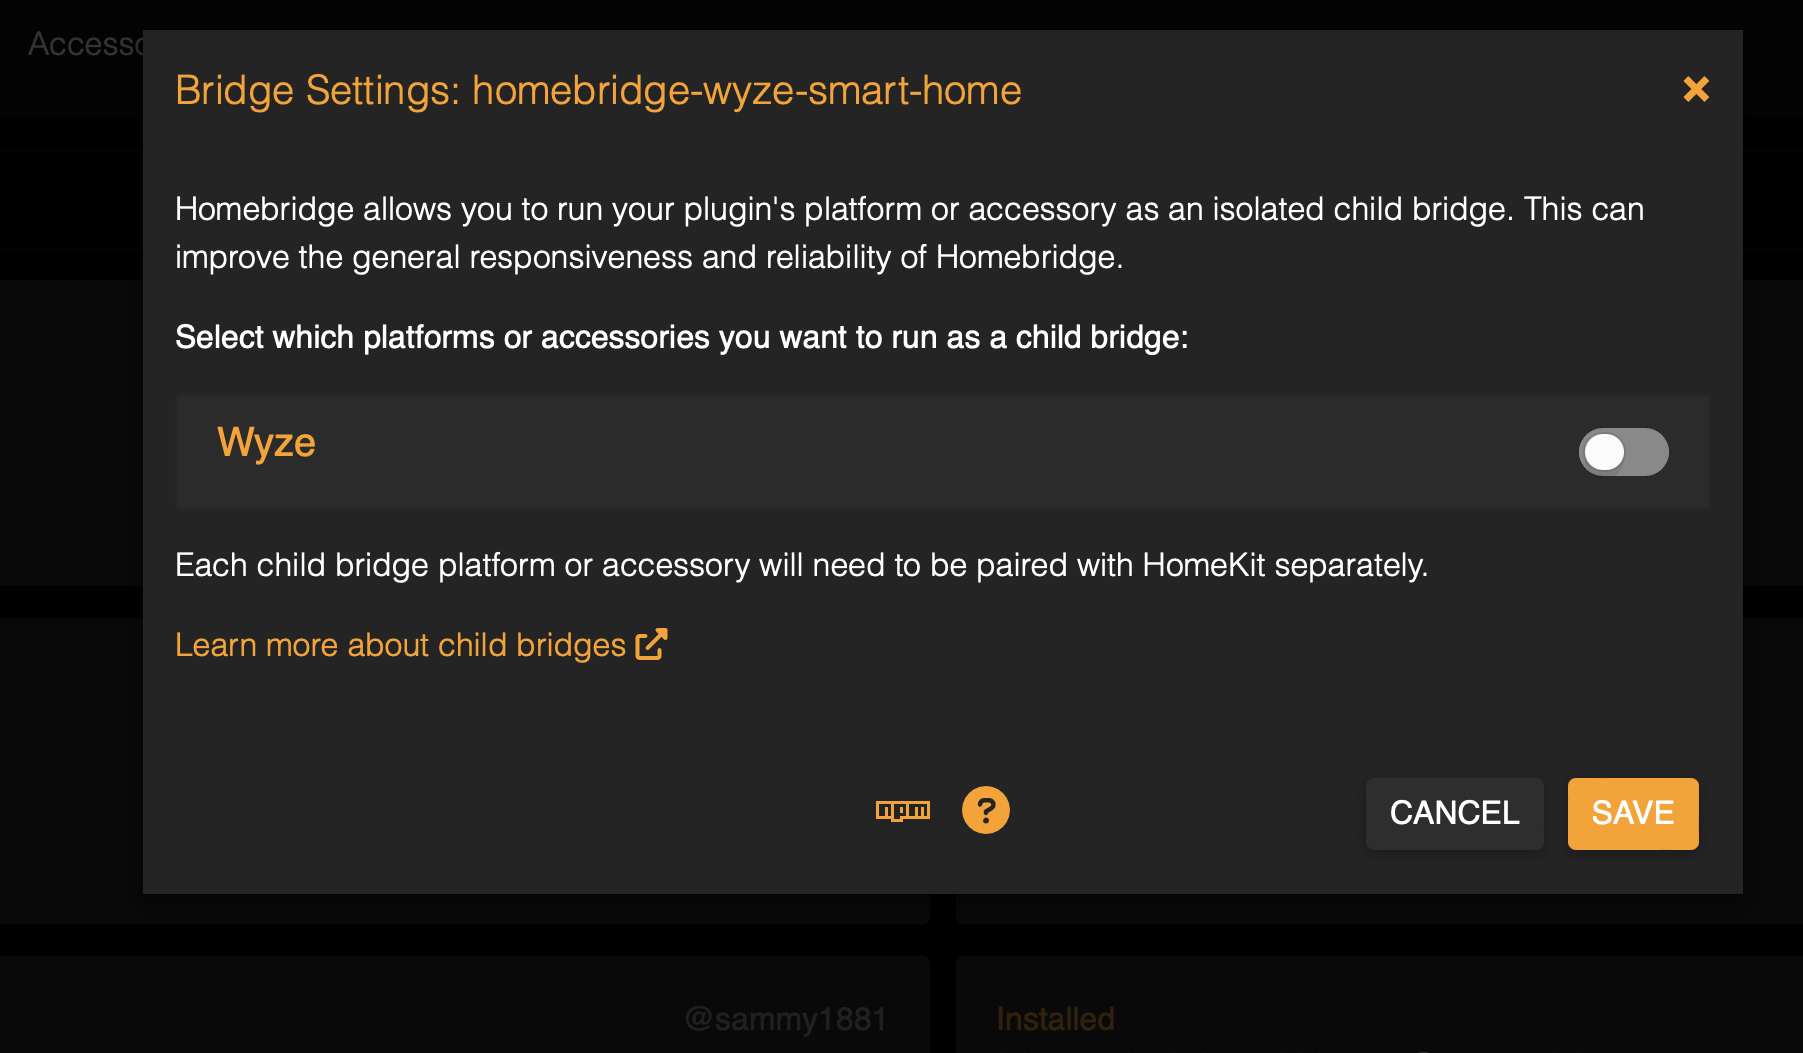Viewport: 1803px width, 1053px height.
Task: Open the plugin's npm page via npm icon
Action: [x=903, y=811]
